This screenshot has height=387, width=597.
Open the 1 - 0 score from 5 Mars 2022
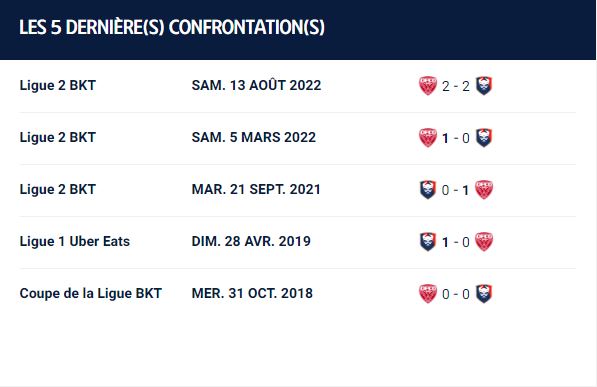click(x=456, y=138)
